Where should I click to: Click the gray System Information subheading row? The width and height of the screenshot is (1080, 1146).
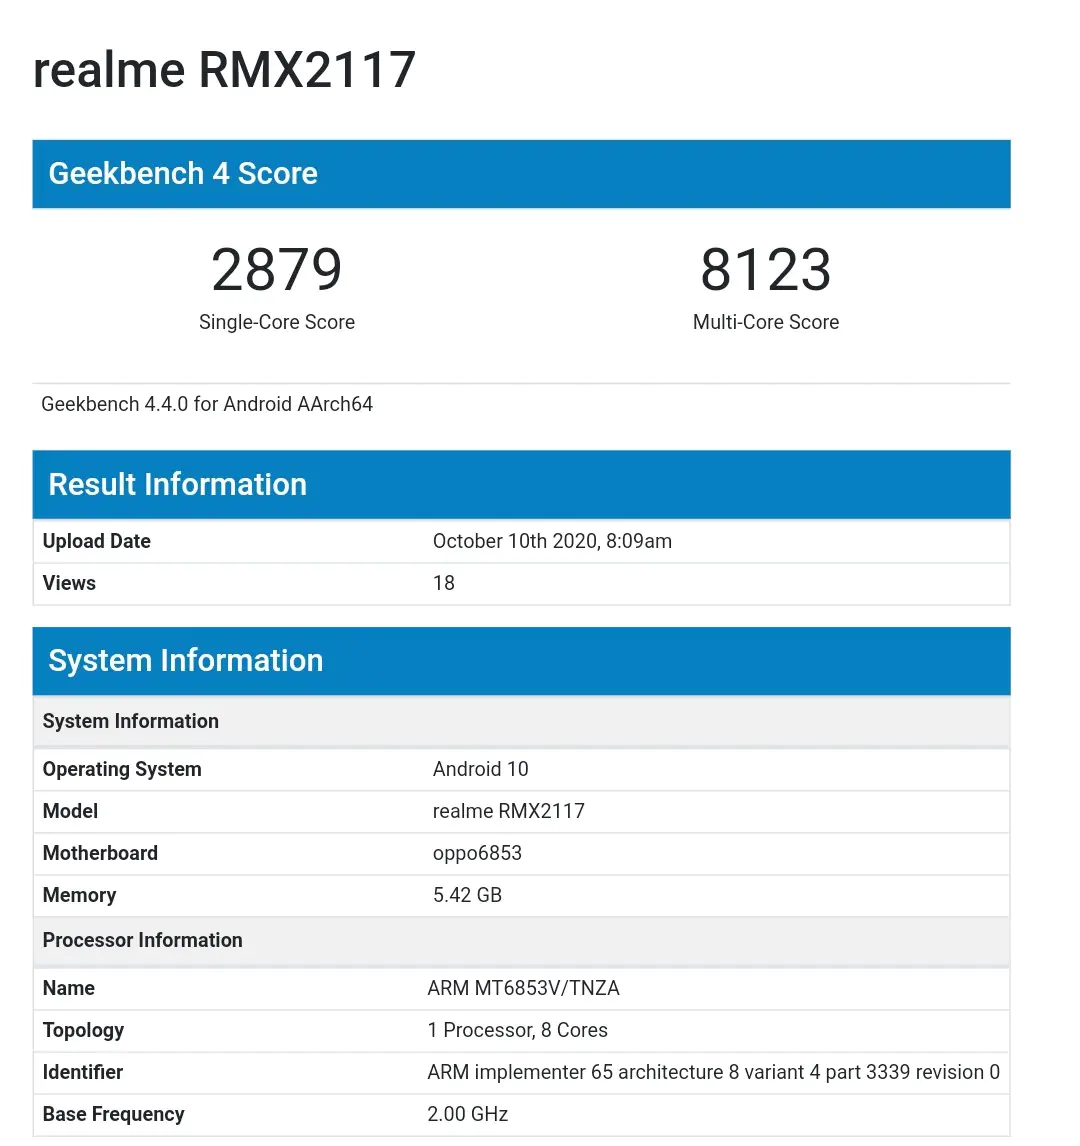[521, 721]
